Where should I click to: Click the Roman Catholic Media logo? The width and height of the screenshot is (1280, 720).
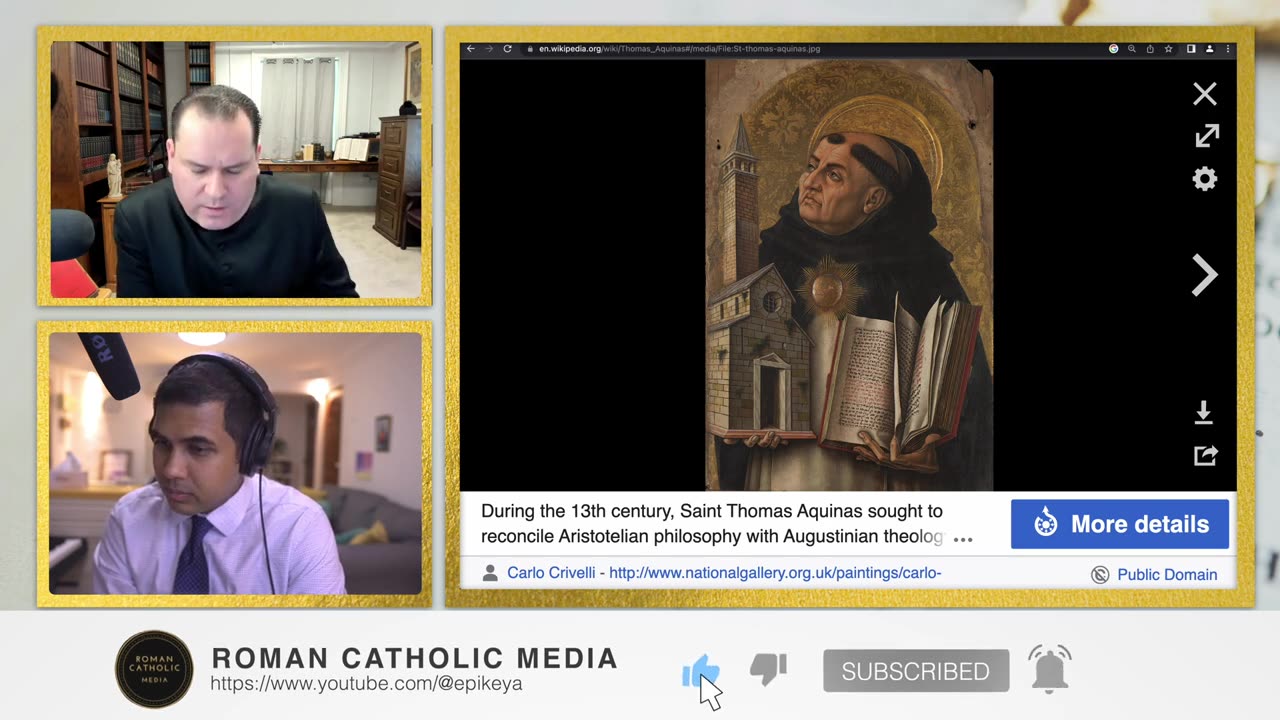(154, 669)
